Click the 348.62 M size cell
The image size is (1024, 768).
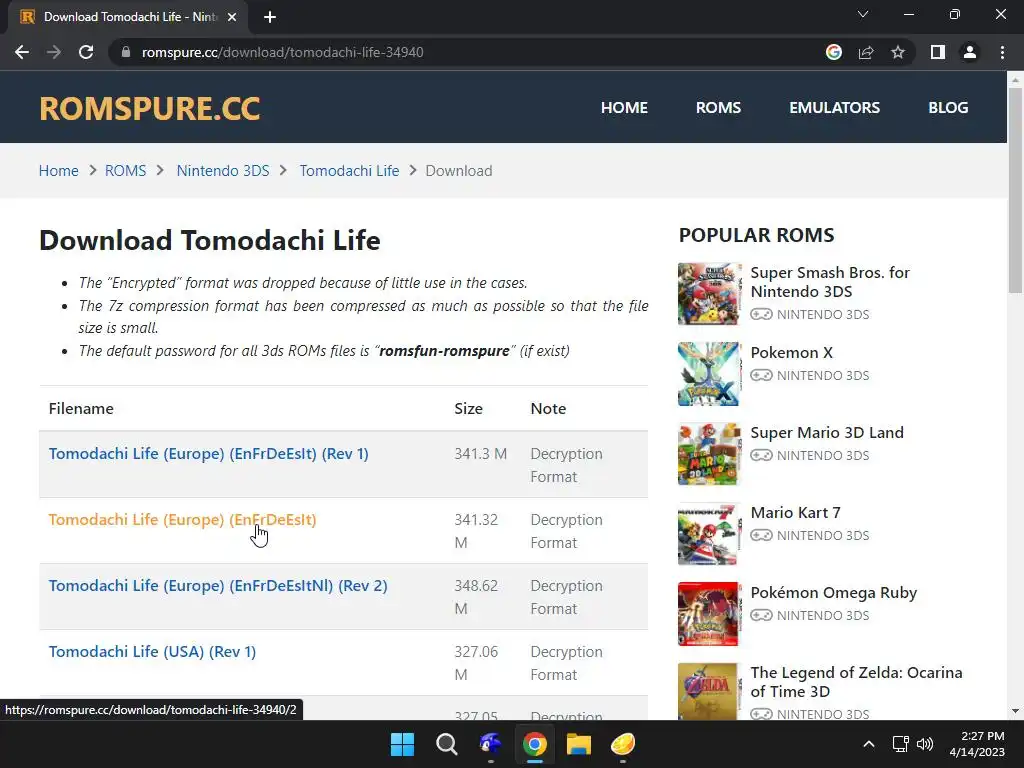[476, 597]
